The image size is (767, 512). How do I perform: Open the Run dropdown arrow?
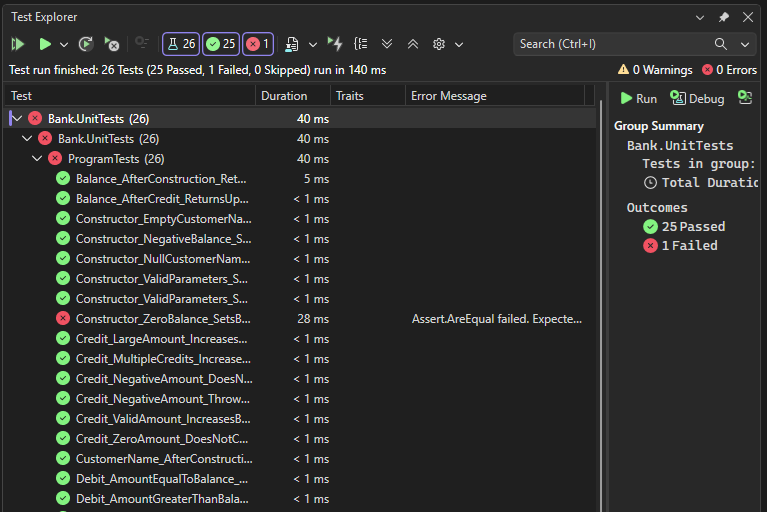point(64,45)
